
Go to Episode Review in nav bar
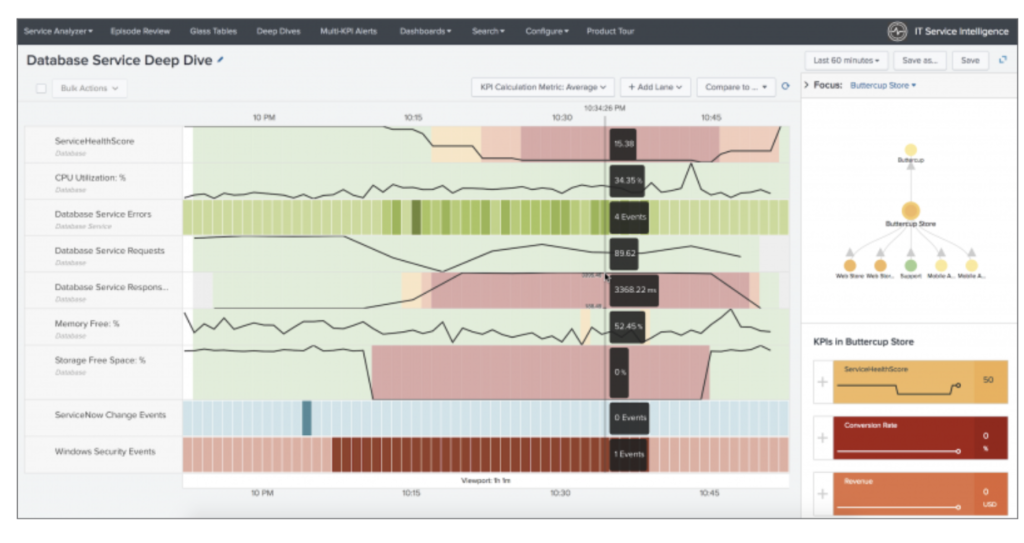(x=140, y=31)
